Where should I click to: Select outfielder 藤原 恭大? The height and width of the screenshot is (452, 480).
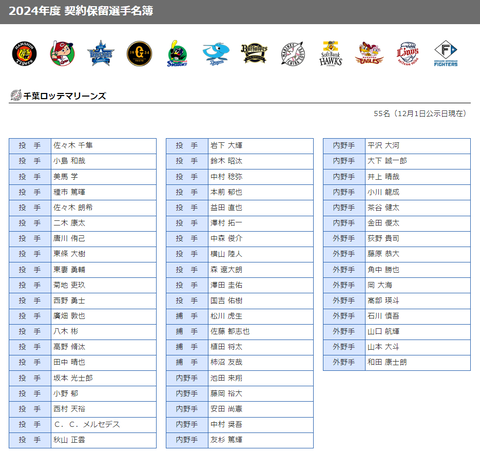tap(384, 254)
